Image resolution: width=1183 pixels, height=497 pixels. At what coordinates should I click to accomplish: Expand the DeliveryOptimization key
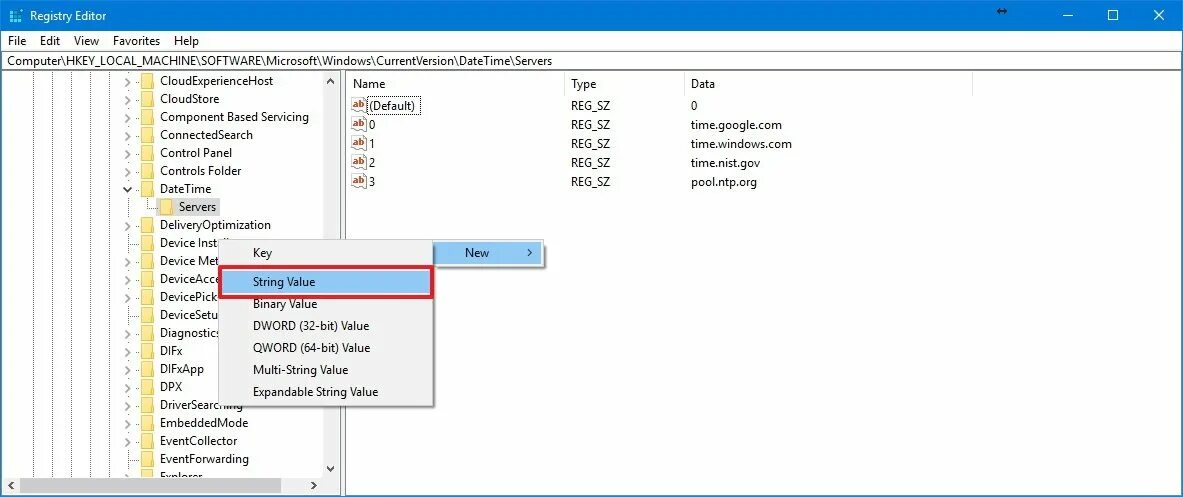[x=128, y=225]
